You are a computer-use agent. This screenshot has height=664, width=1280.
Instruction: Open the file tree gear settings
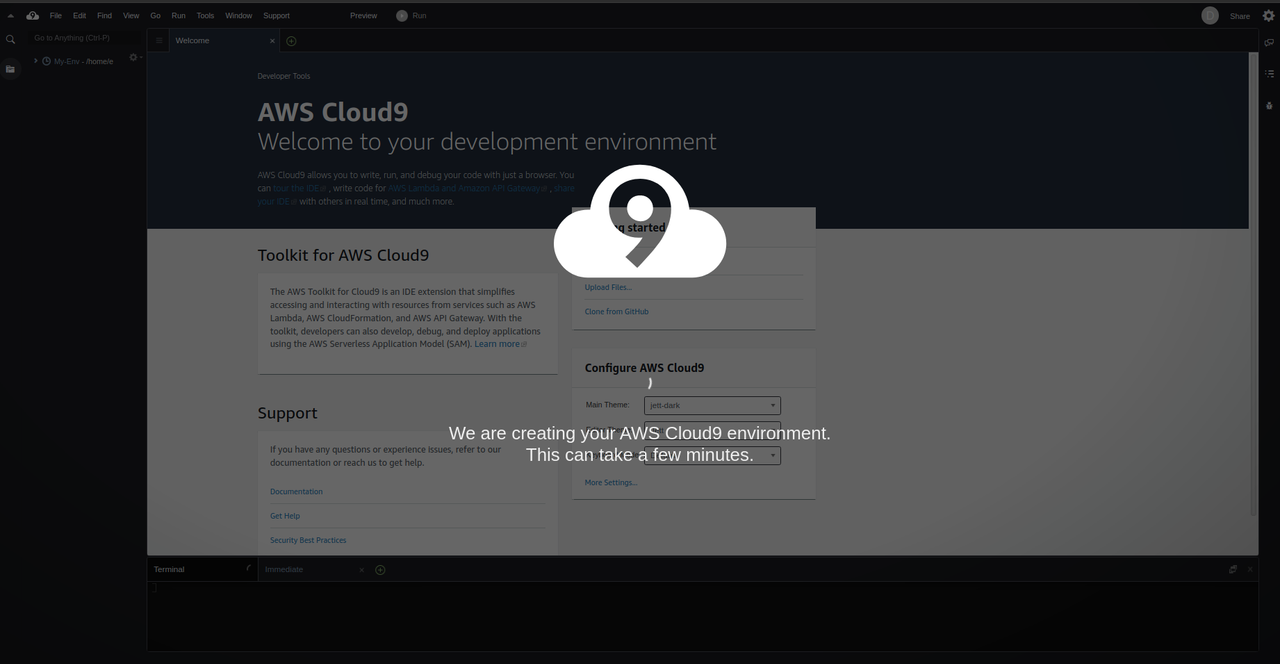point(134,57)
